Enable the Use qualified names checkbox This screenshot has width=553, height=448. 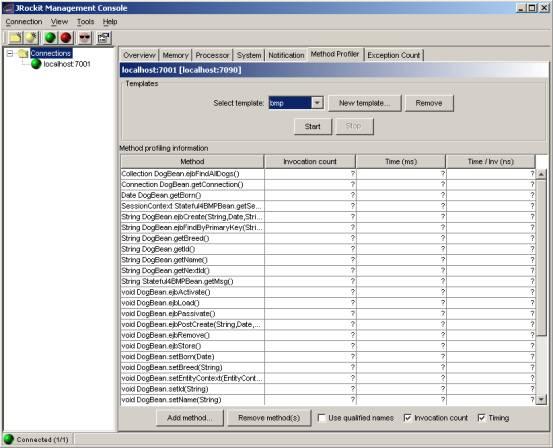point(321,418)
